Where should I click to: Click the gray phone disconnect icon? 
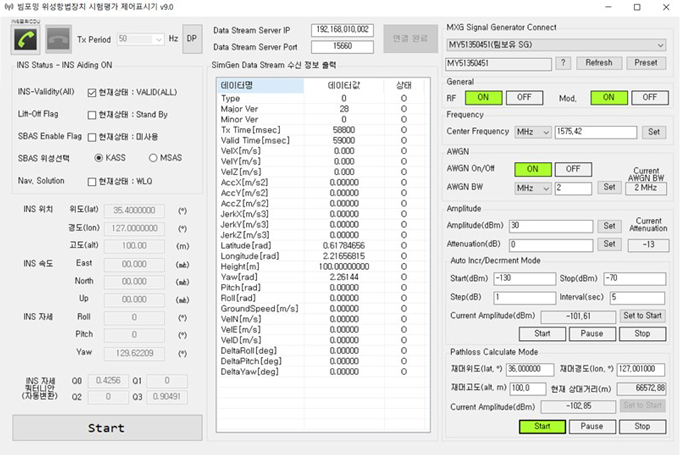pos(58,39)
